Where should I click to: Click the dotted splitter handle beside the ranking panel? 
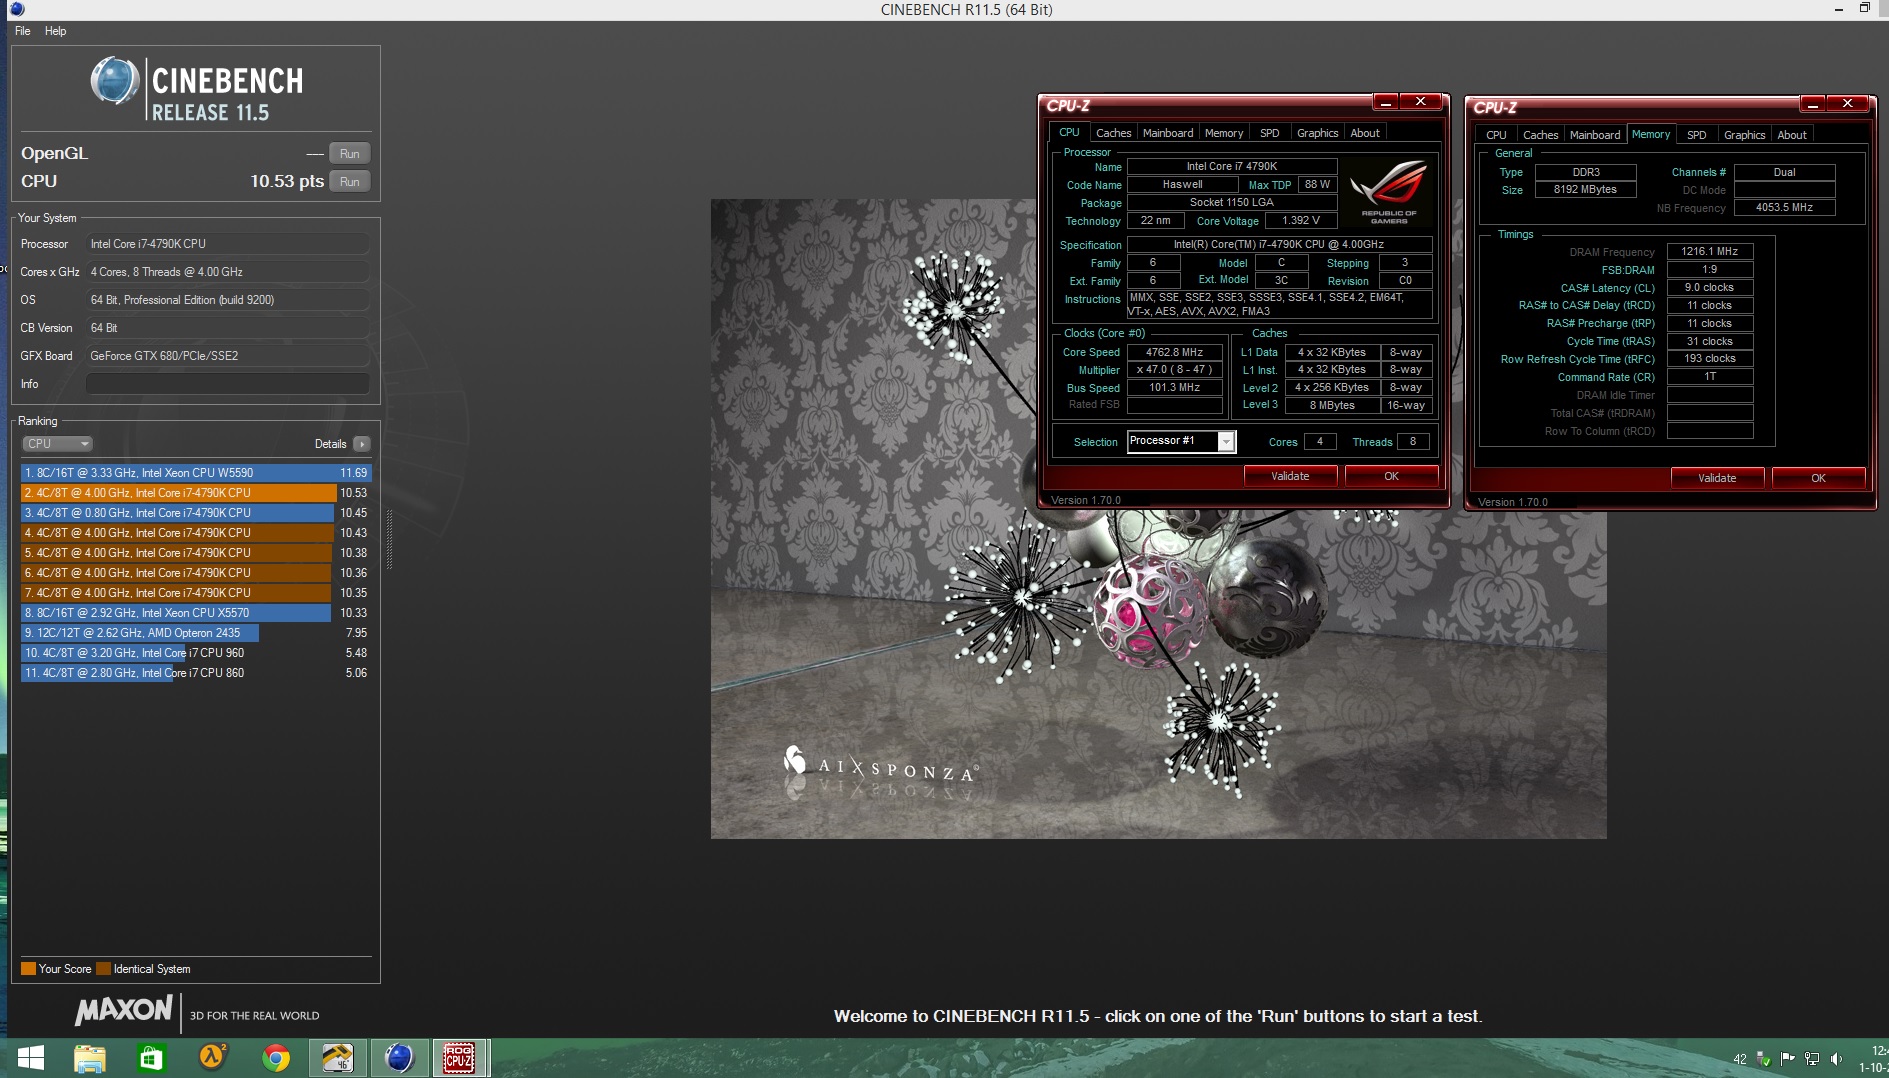[x=389, y=540]
